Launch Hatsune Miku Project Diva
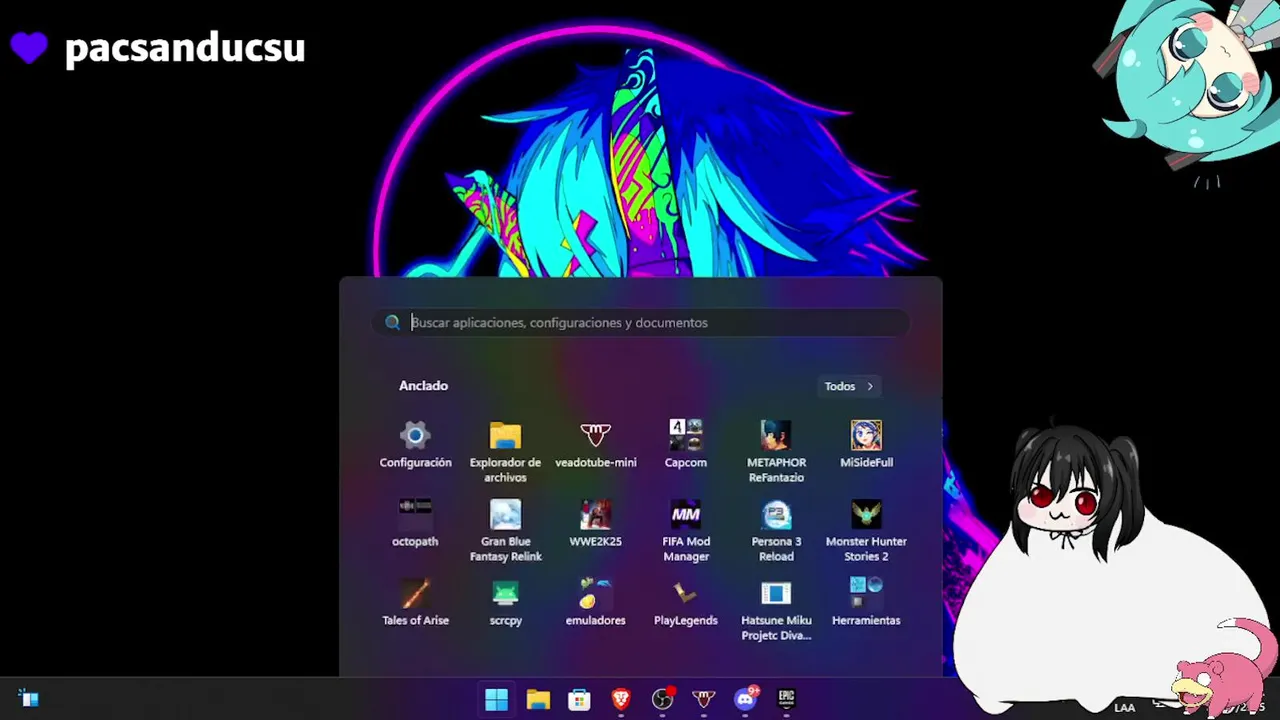 [x=776, y=609]
